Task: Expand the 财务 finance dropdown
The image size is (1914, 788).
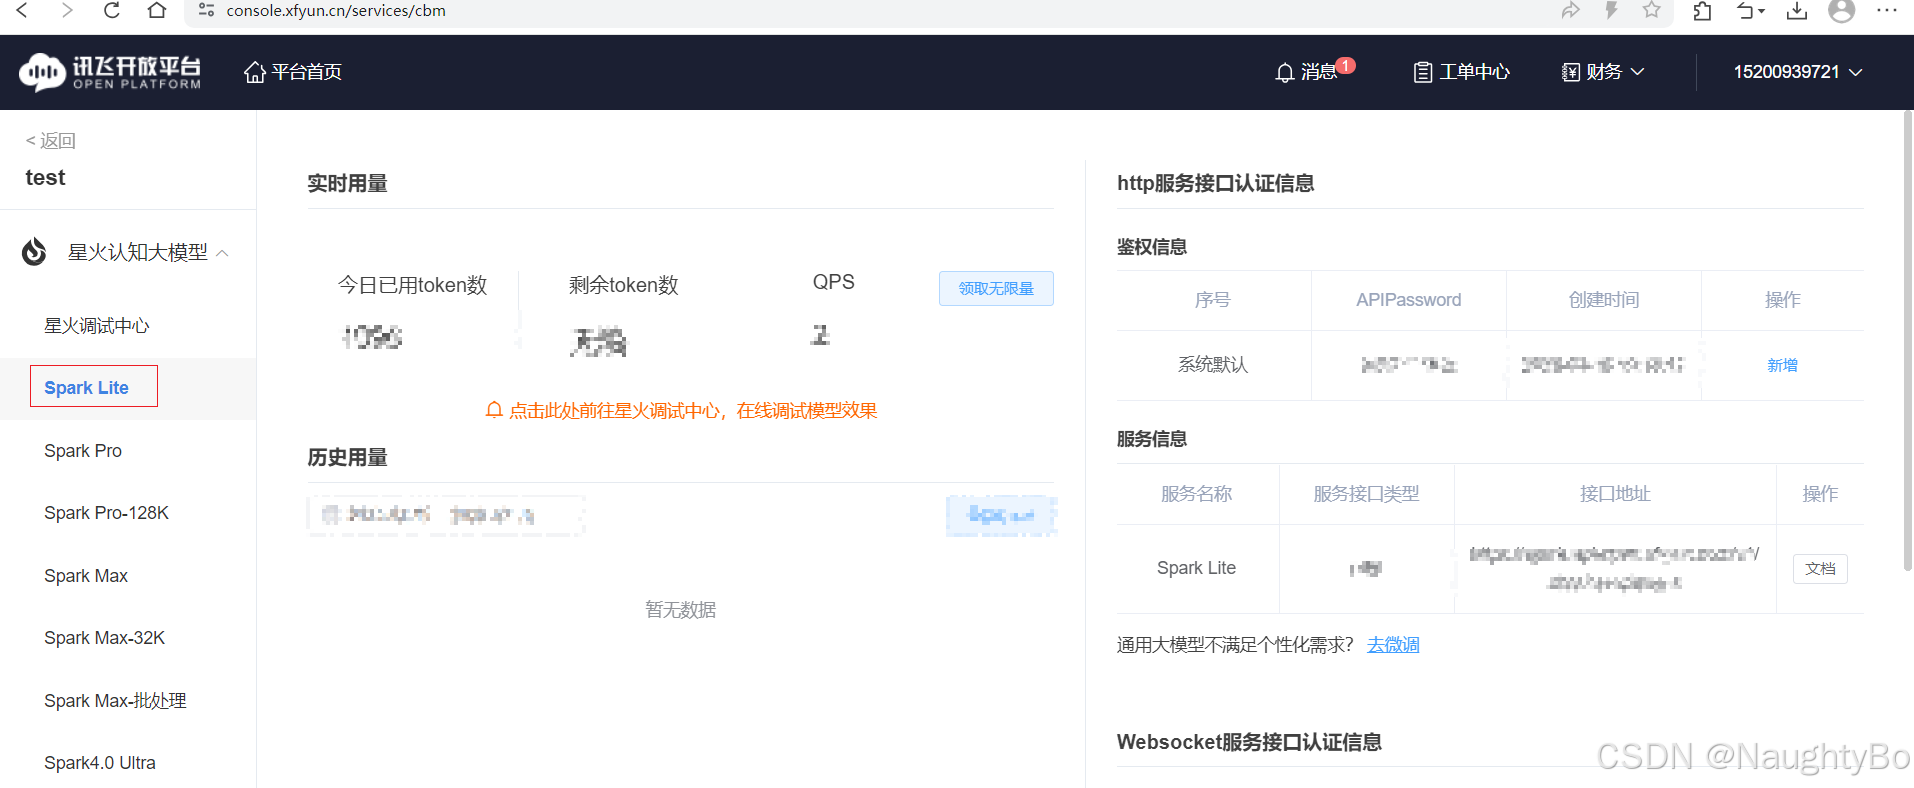Action: 1603,72
